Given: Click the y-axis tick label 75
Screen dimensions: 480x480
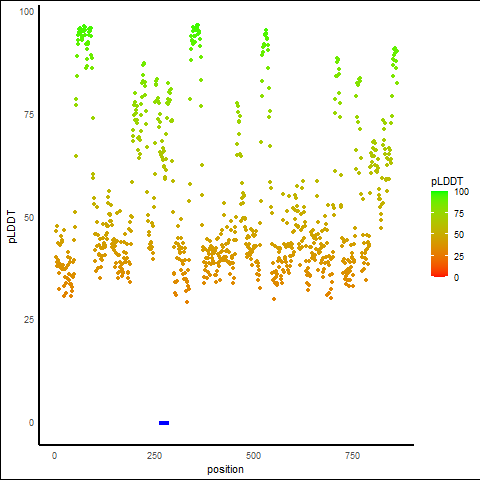Looking at the screenshot, I should (29, 115).
